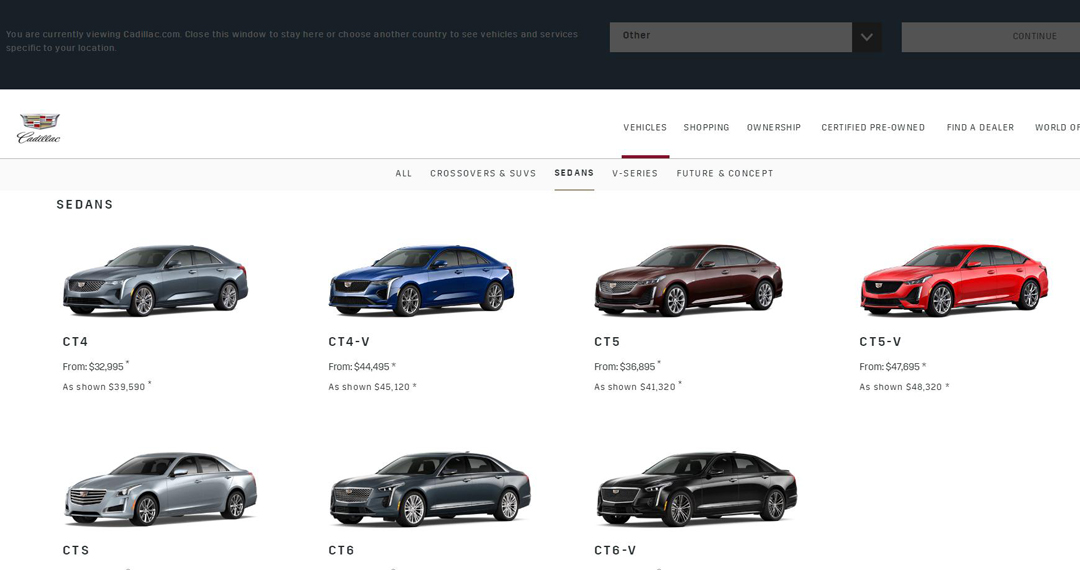Switch to the All vehicles tab
The image size is (1080, 570).
(403, 174)
